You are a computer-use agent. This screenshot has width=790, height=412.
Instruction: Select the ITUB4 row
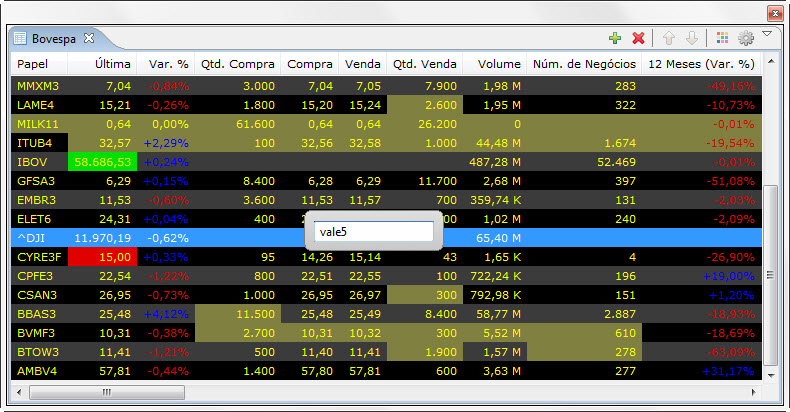[x=386, y=143]
